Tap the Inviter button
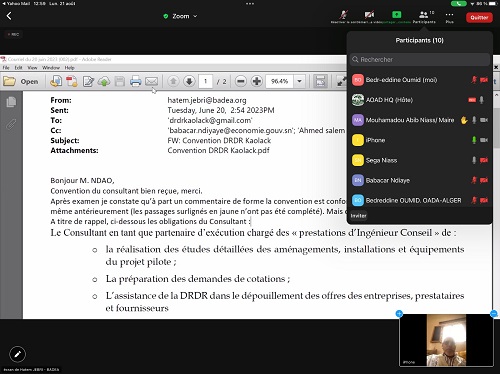The image size is (500, 374). [x=358, y=216]
